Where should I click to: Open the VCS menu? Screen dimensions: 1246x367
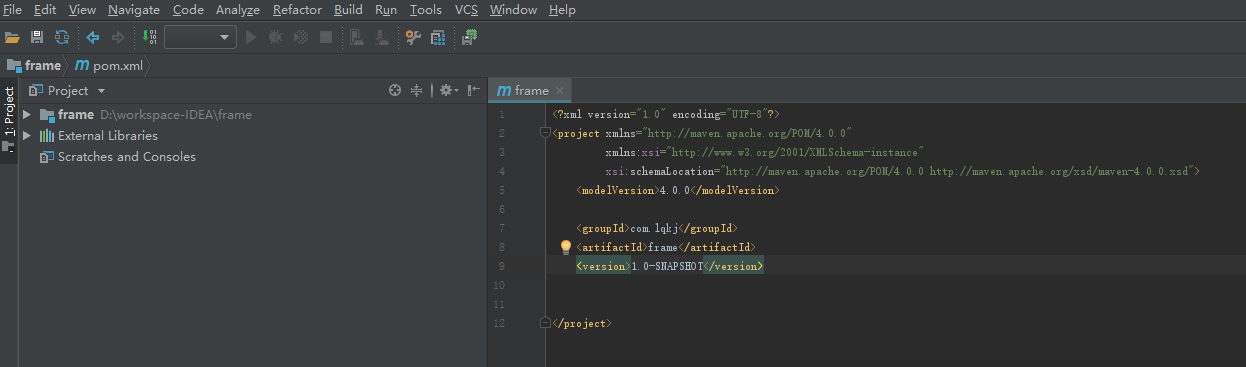(x=466, y=10)
